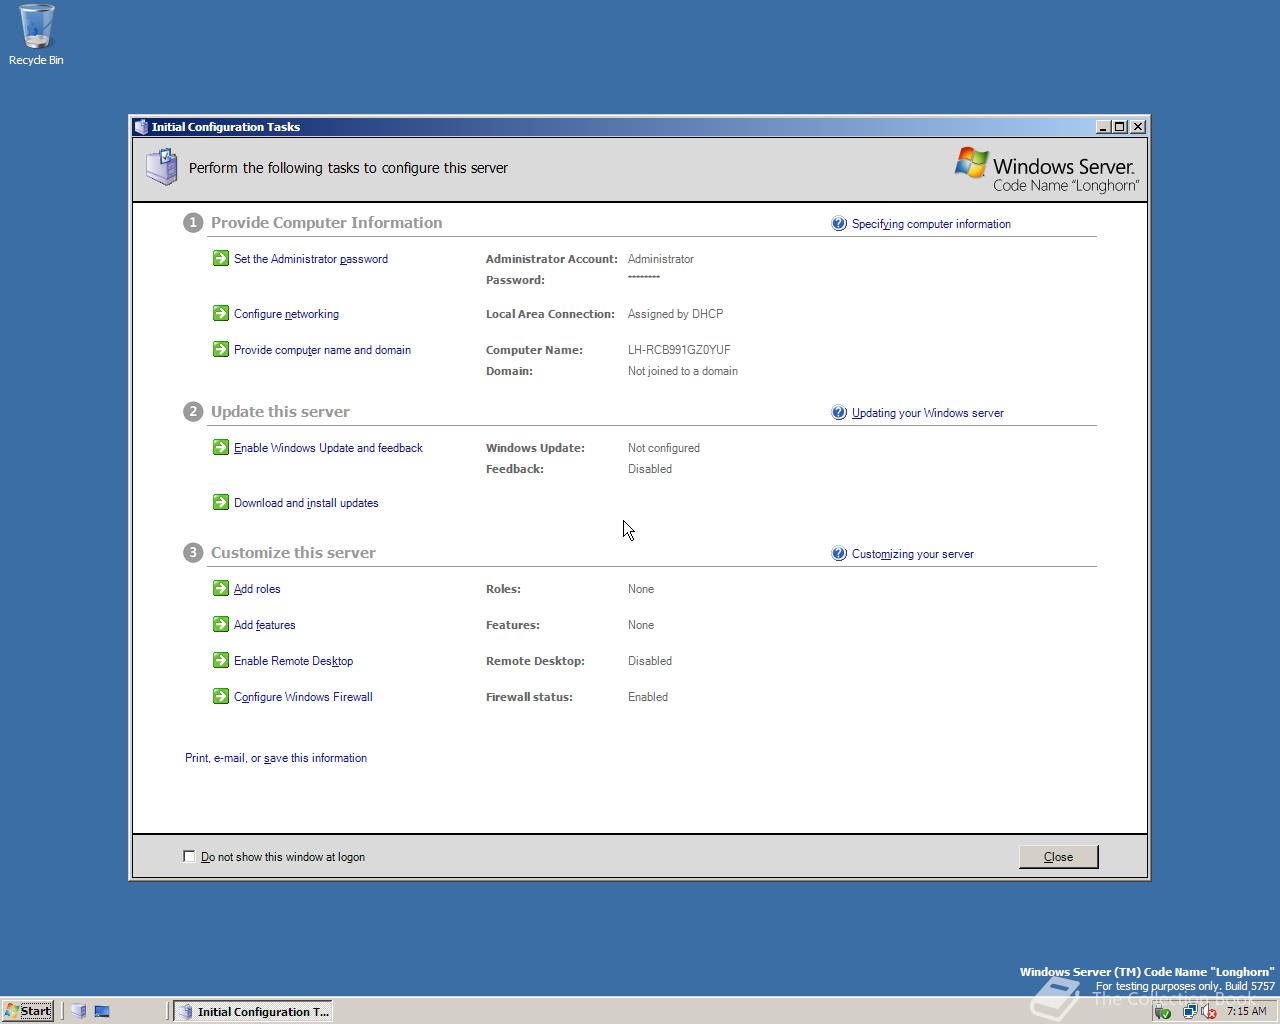Click the Customize this server heading
The width and height of the screenshot is (1280, 1024).
click(293, 552)
